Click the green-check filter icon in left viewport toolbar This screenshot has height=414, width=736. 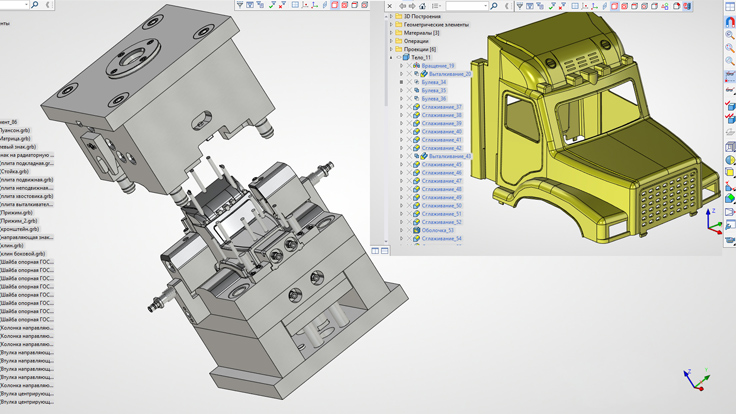pos(272,5)
